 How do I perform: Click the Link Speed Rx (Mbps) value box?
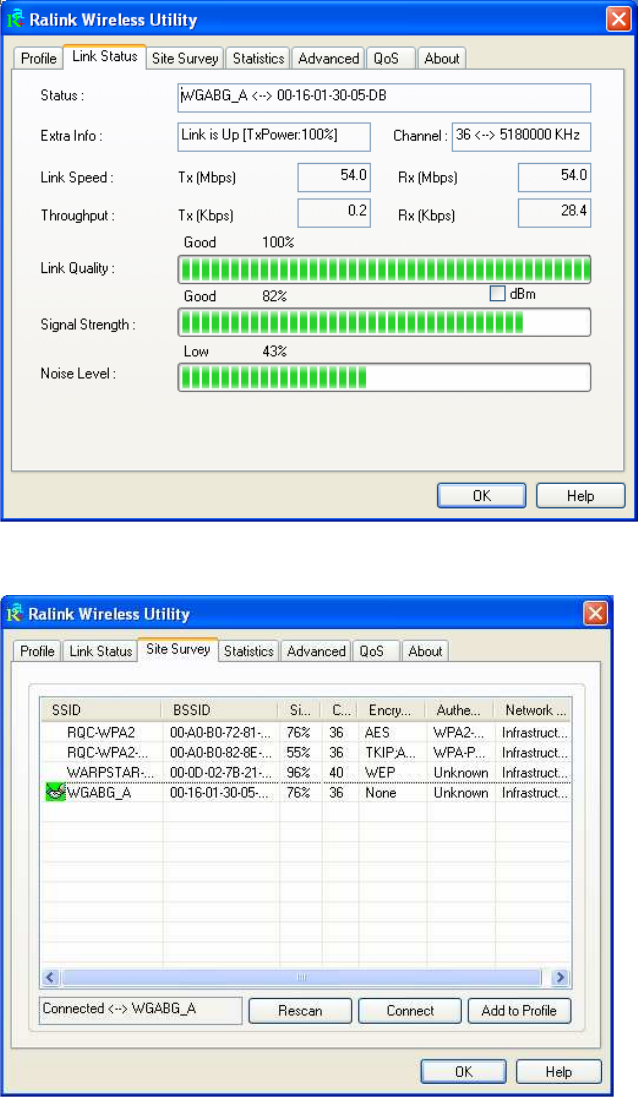pos(555,177)
